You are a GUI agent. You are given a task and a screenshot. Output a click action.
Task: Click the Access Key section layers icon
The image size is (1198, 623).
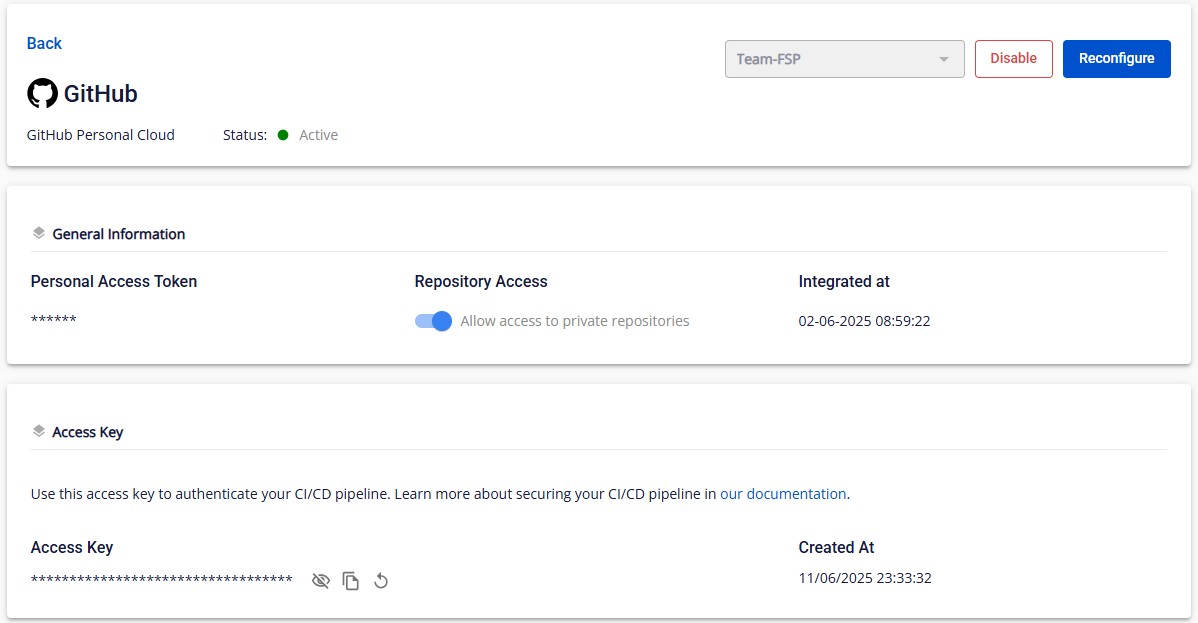pyautogui.click(x=39, y=431)
